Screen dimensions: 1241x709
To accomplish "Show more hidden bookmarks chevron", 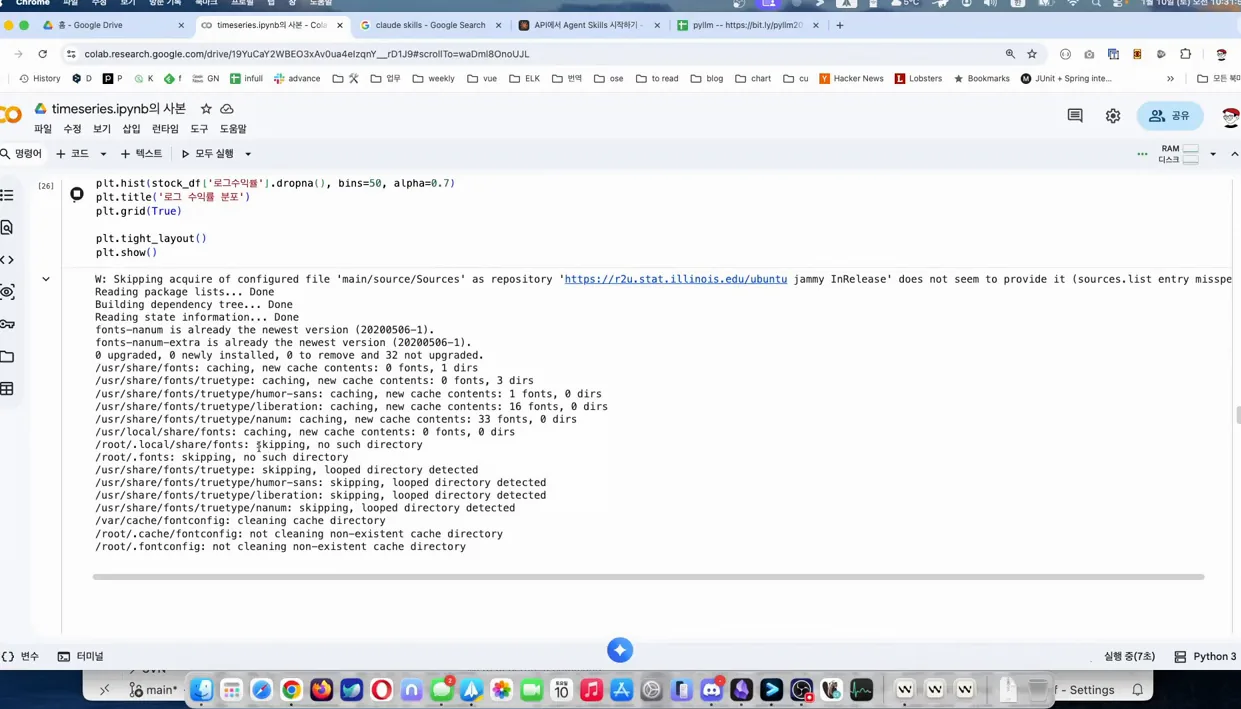I will [x=1170, y=78].
